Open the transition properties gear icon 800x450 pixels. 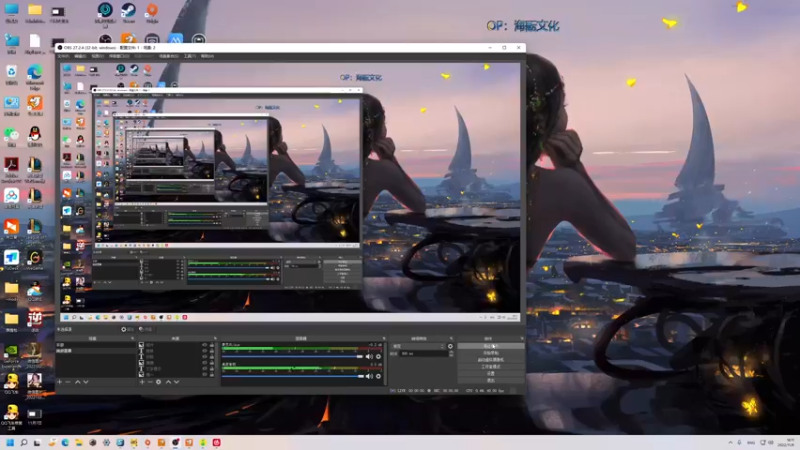pyautogui.click(x=450, y=346)
